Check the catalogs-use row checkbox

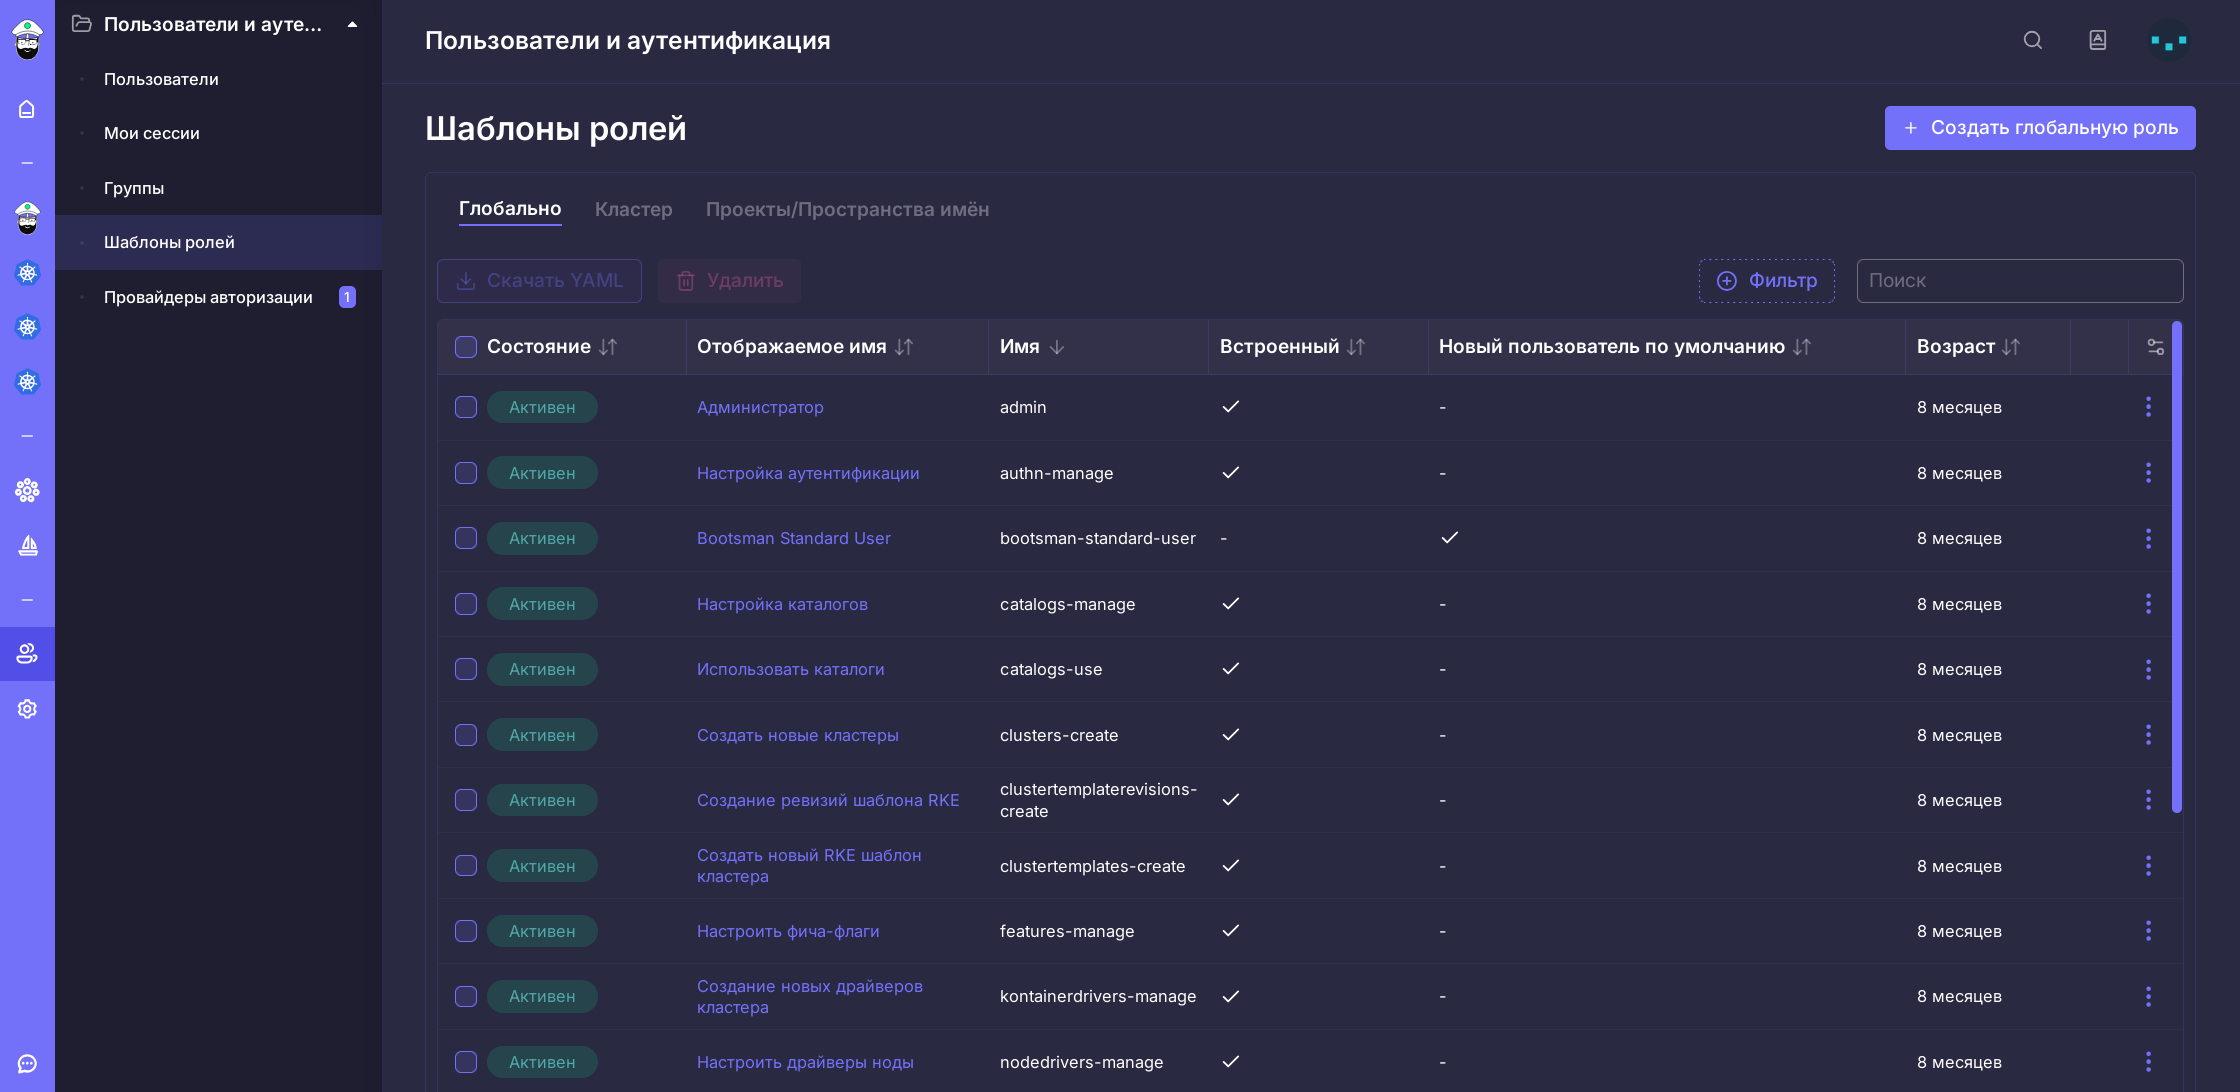pos(466,669)
